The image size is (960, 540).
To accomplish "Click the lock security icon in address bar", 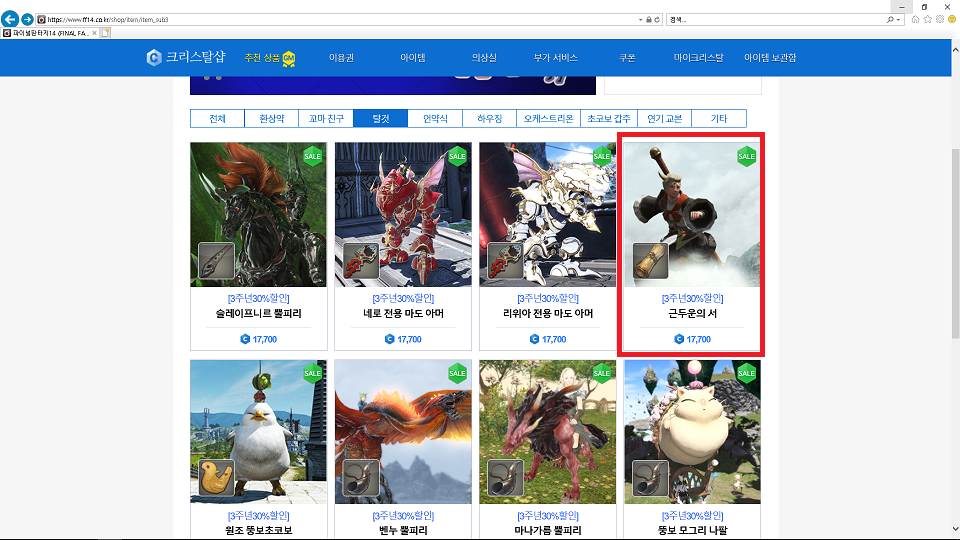I will pyautogui.click(x=649, y=20).
